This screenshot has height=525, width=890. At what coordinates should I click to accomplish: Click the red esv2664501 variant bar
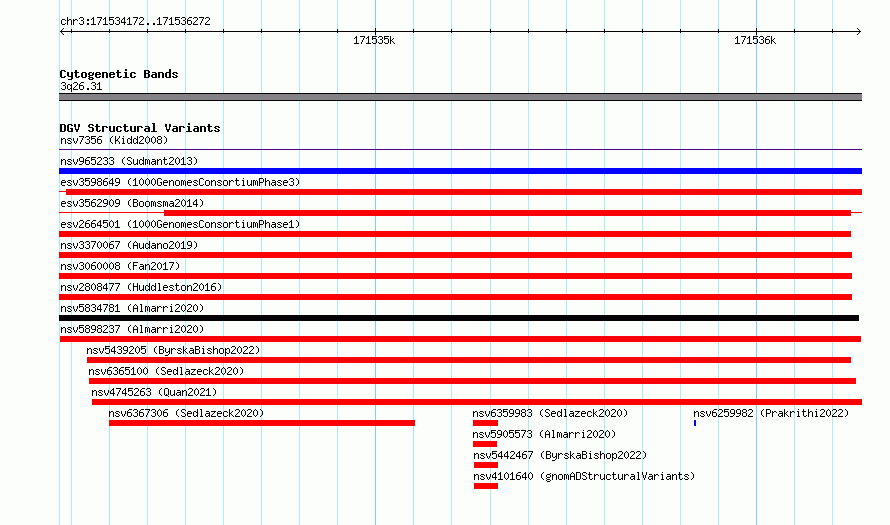click(455, 234)
